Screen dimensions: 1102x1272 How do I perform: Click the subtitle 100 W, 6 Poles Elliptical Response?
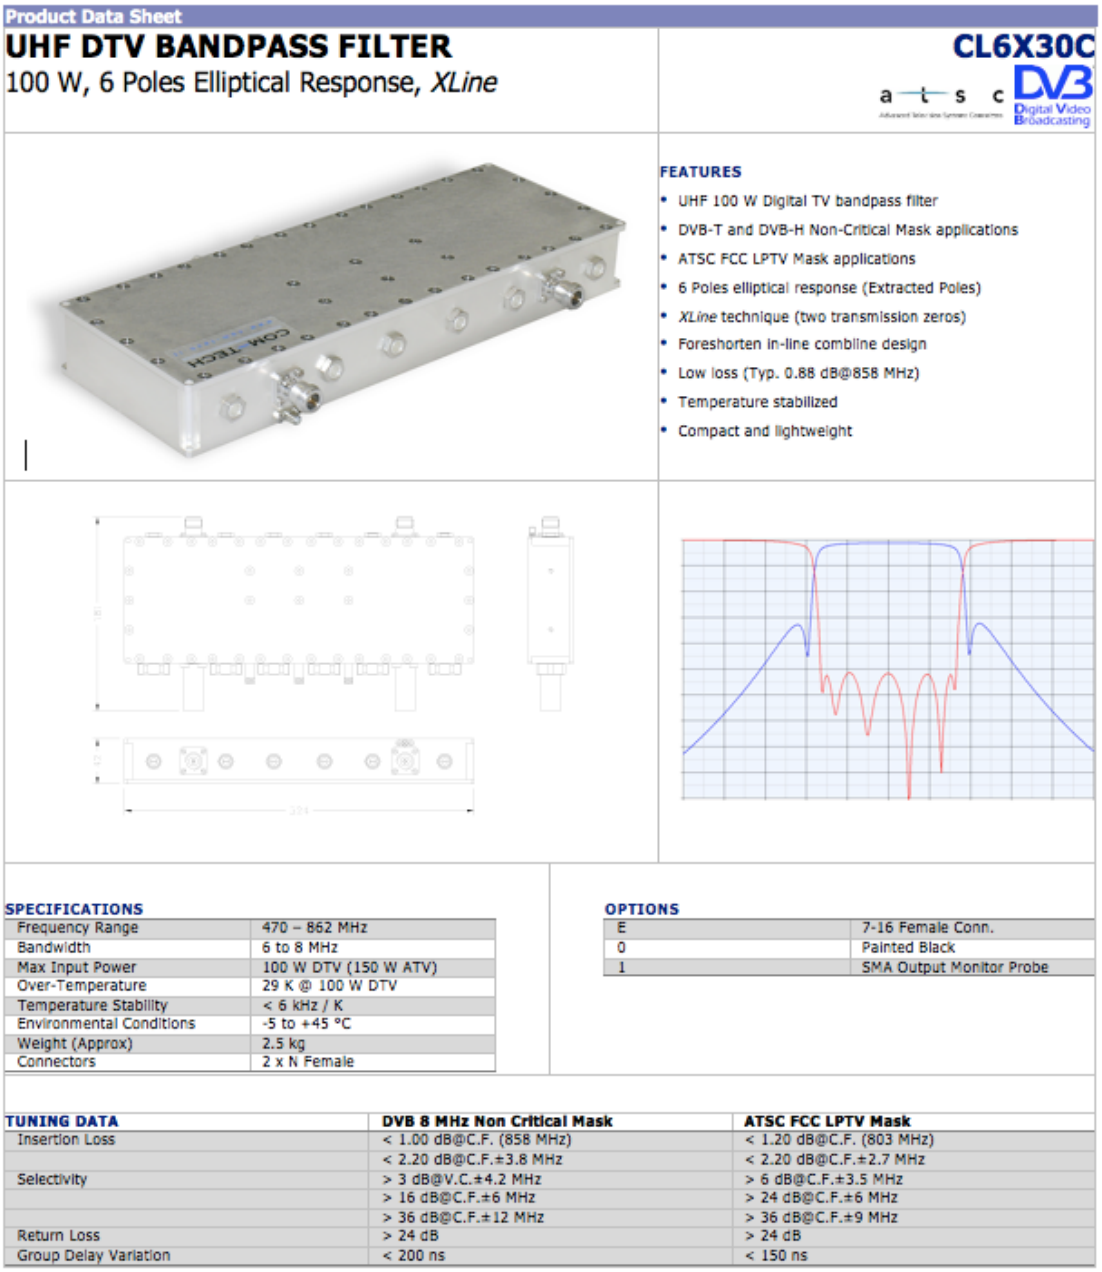tap(251, 82)
